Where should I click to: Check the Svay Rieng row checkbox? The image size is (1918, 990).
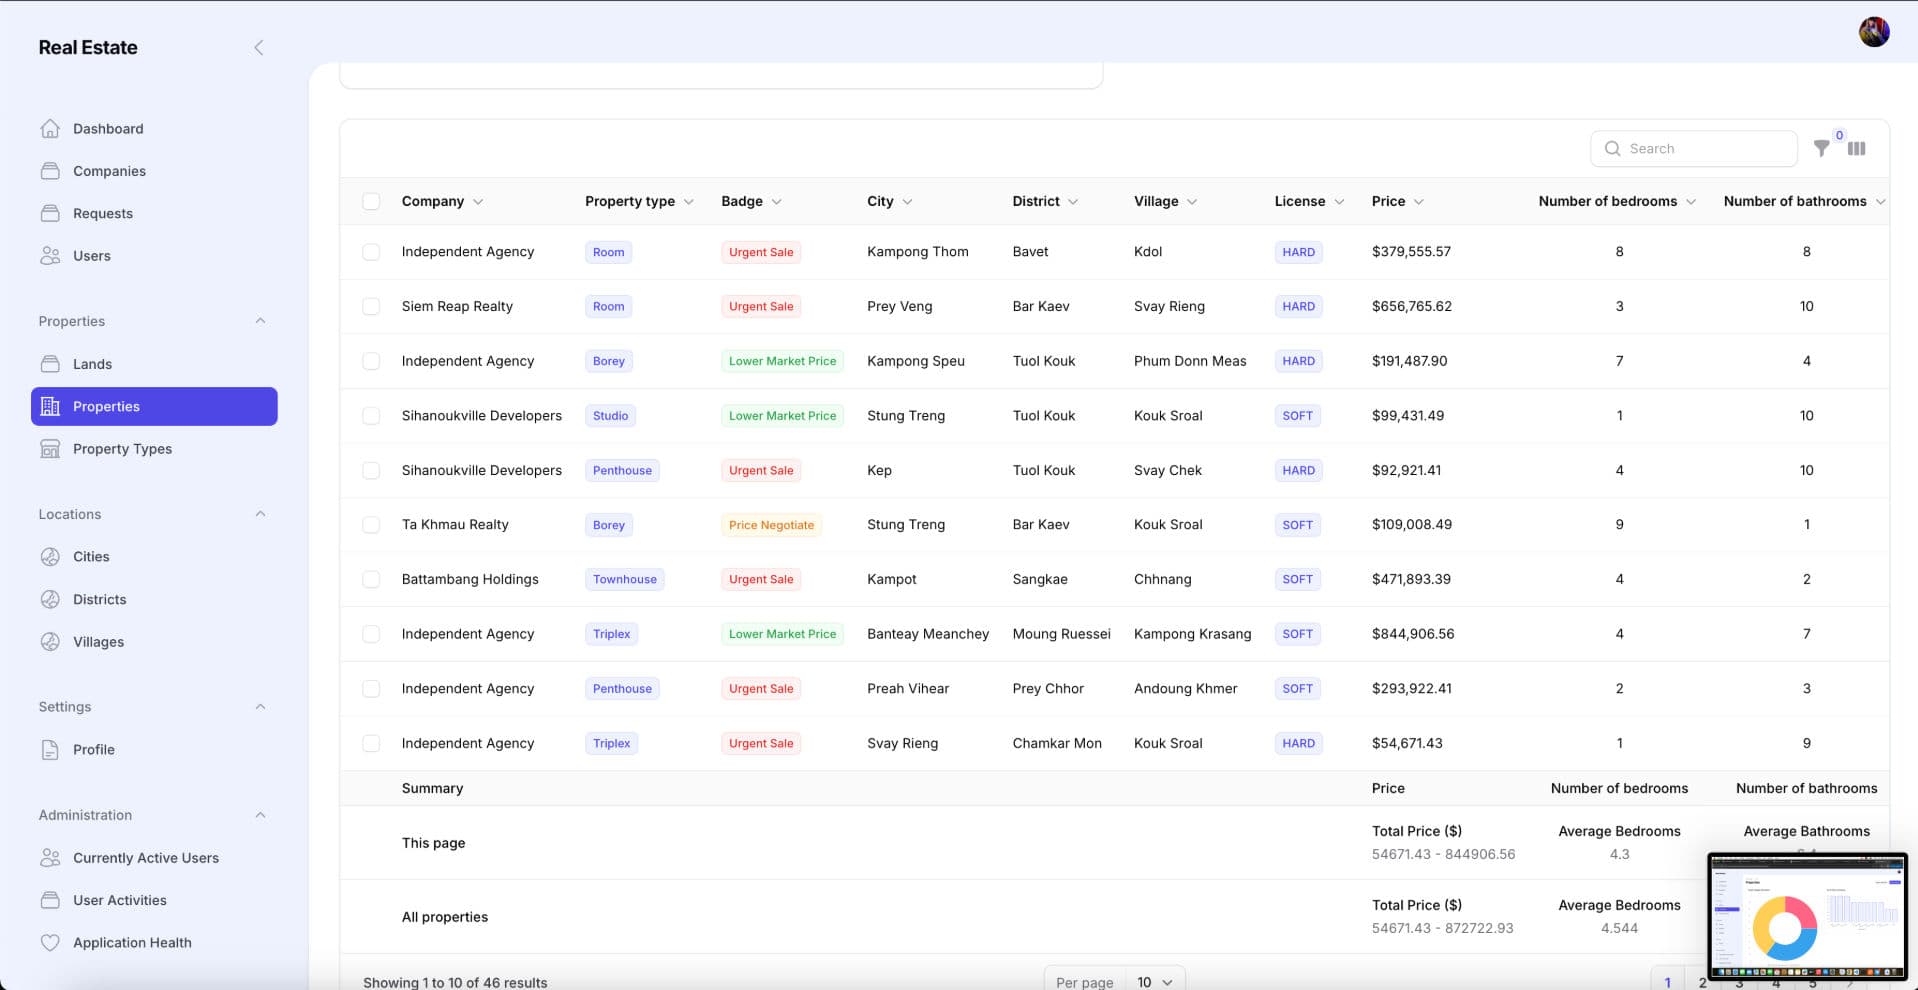371,743
